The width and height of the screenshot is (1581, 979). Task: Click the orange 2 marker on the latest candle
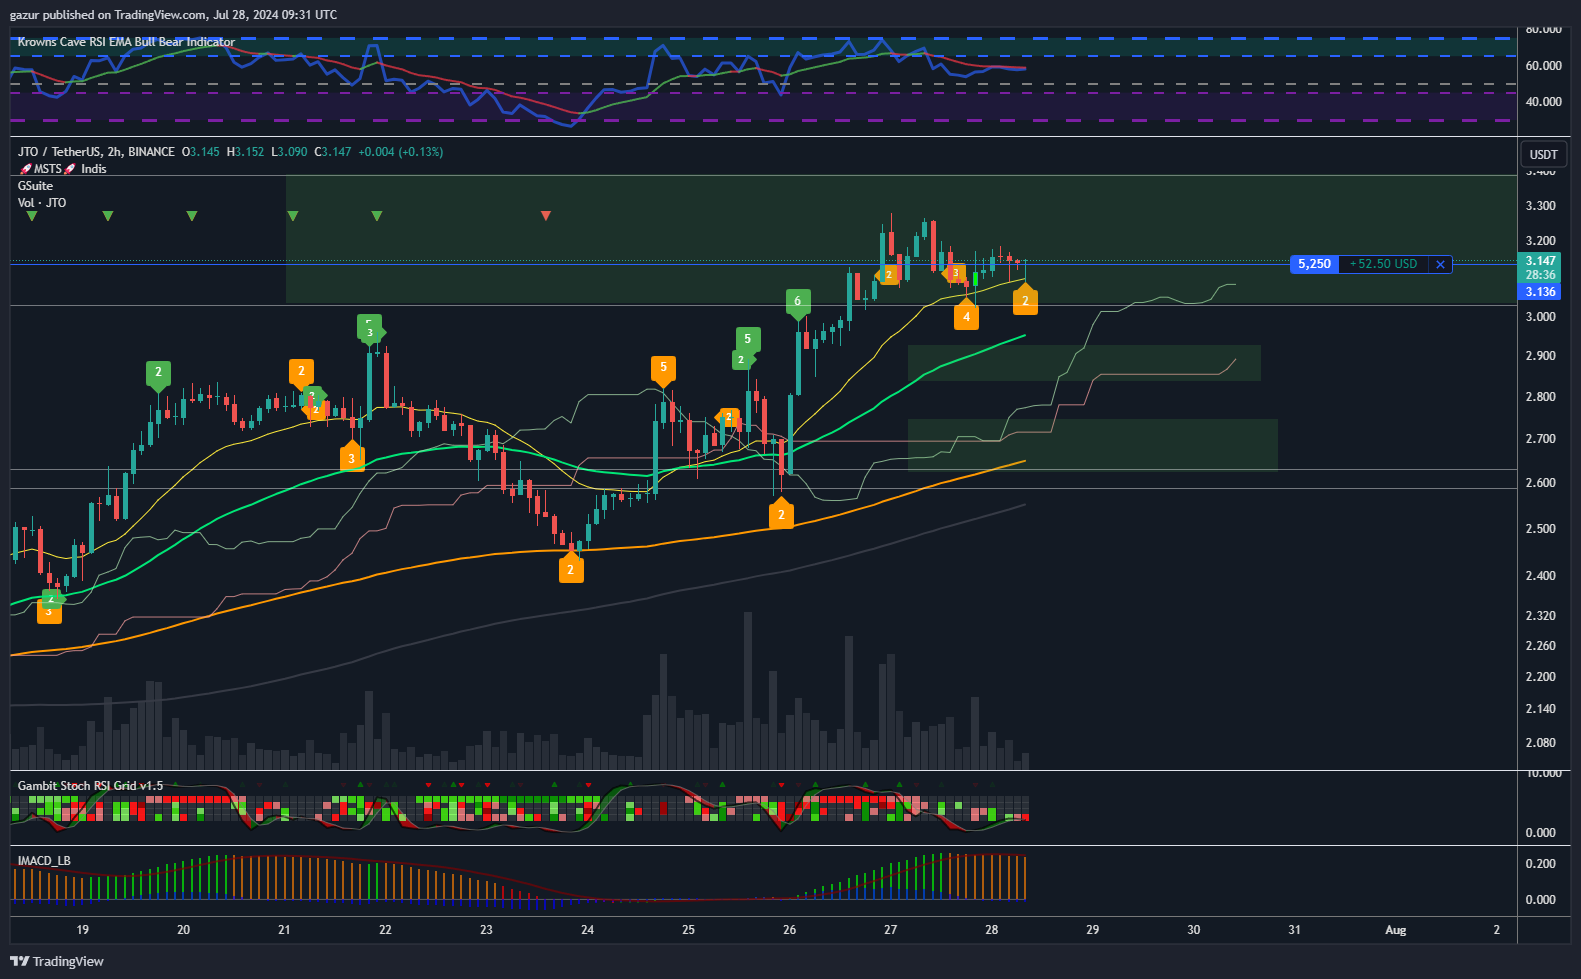(x=1025, y=299)
